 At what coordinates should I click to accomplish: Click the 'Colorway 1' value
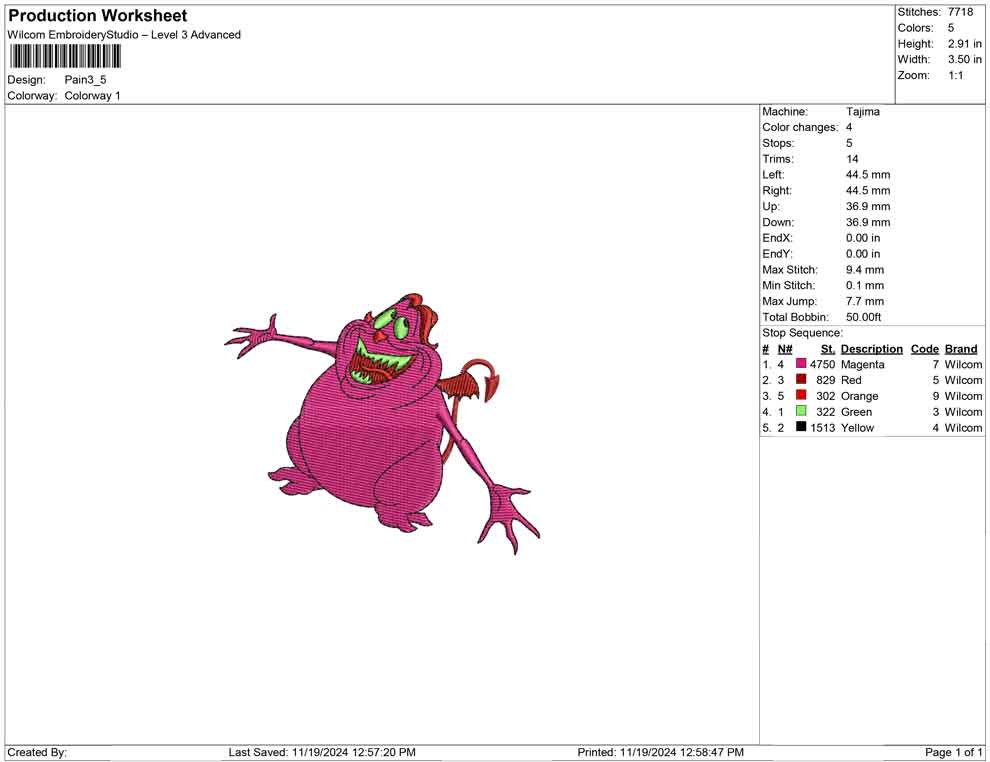click(92, 96)
